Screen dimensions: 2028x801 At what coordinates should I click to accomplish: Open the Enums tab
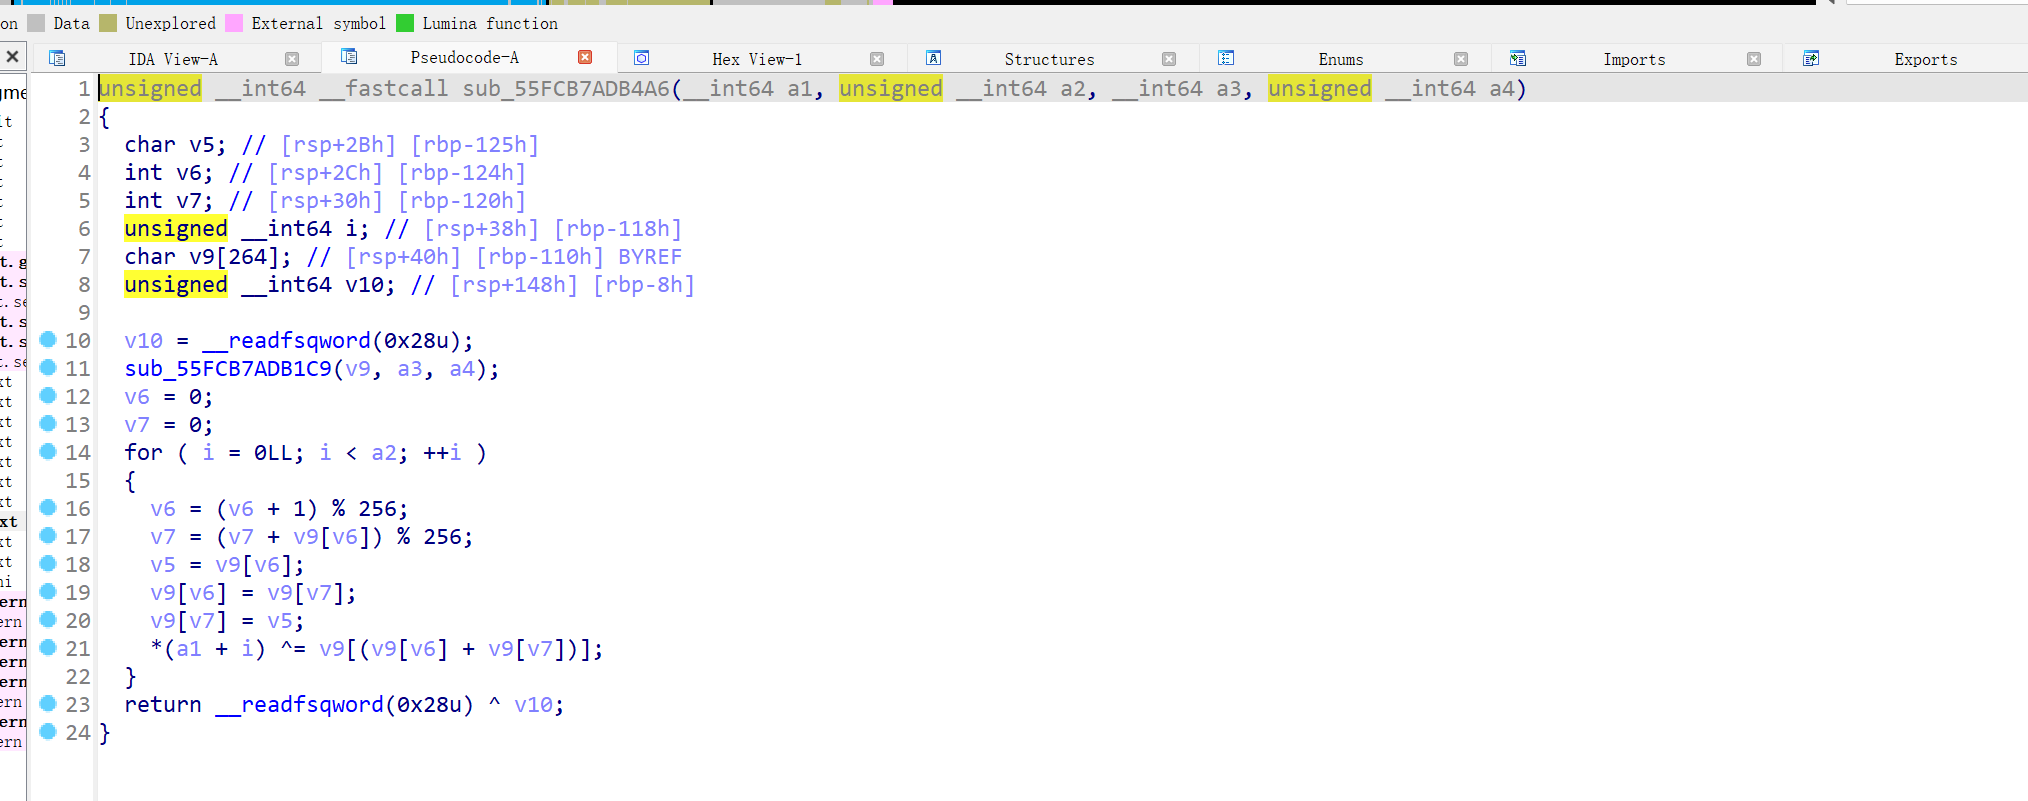(x=1340, y=59)
